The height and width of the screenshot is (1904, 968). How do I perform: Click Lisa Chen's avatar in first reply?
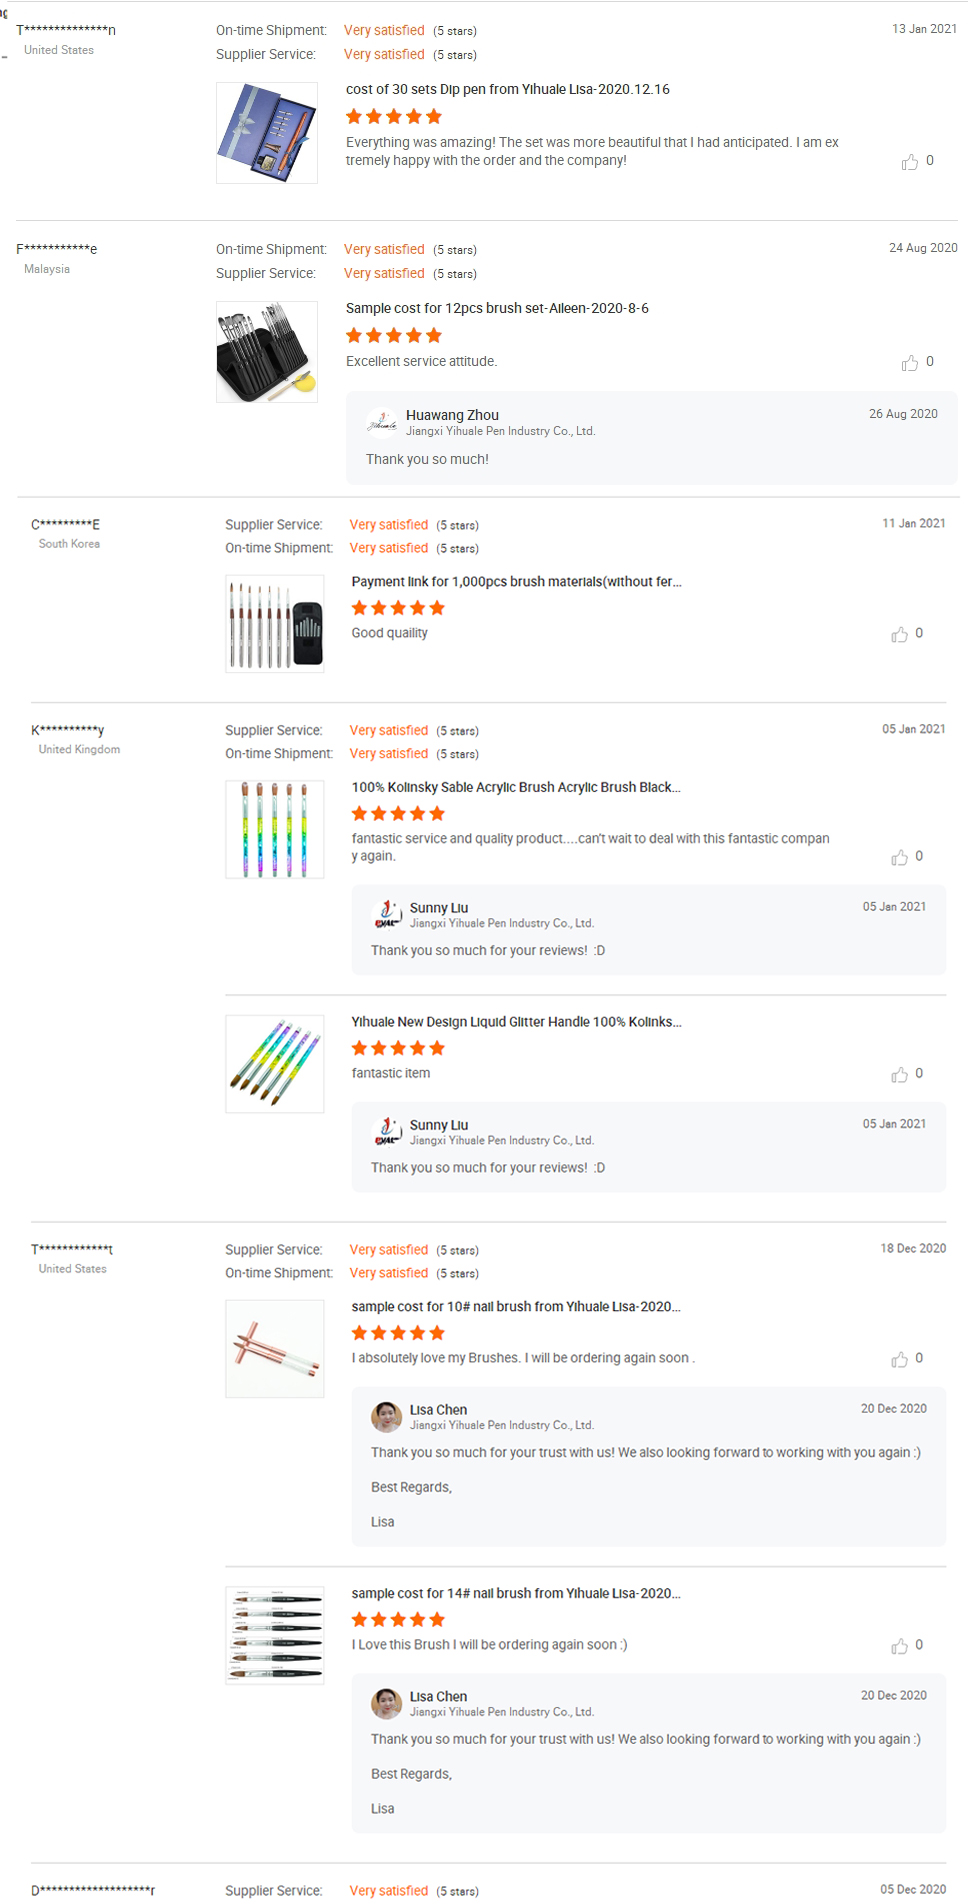point(387,1417)
